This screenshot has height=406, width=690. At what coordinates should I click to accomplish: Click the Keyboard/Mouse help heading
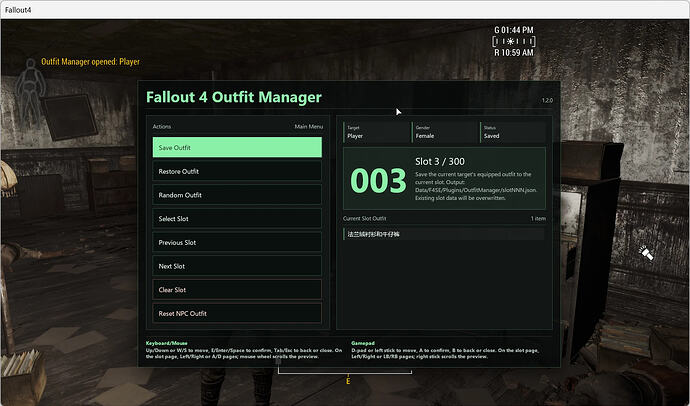tap(166, 343)
